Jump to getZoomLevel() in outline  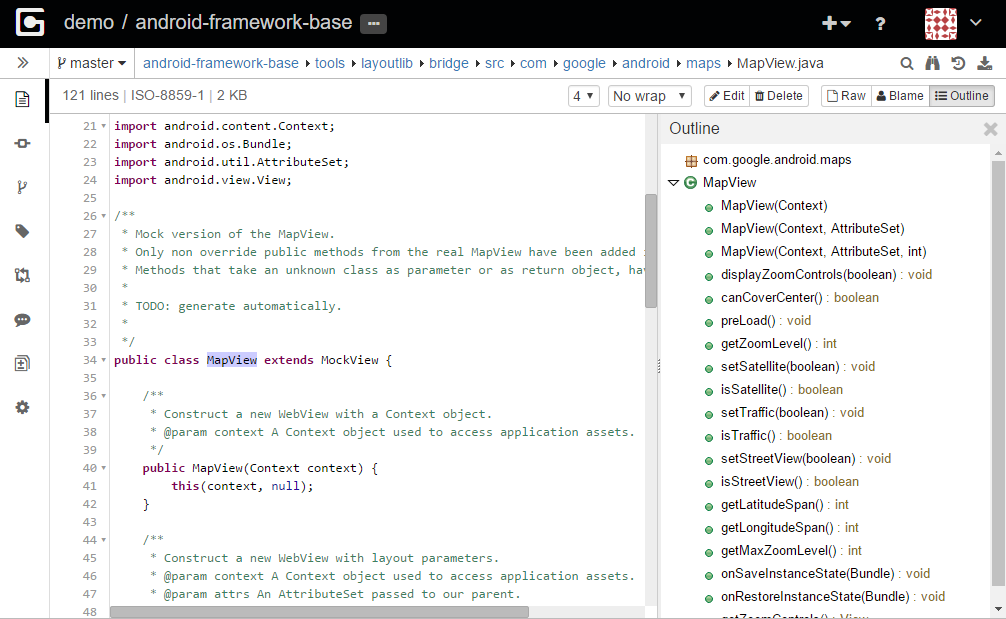coord(779,344)
